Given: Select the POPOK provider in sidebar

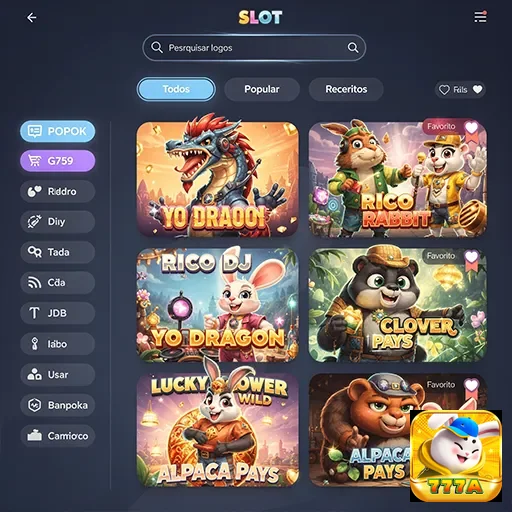Looking at the screenshot, I should click(58, 131).
